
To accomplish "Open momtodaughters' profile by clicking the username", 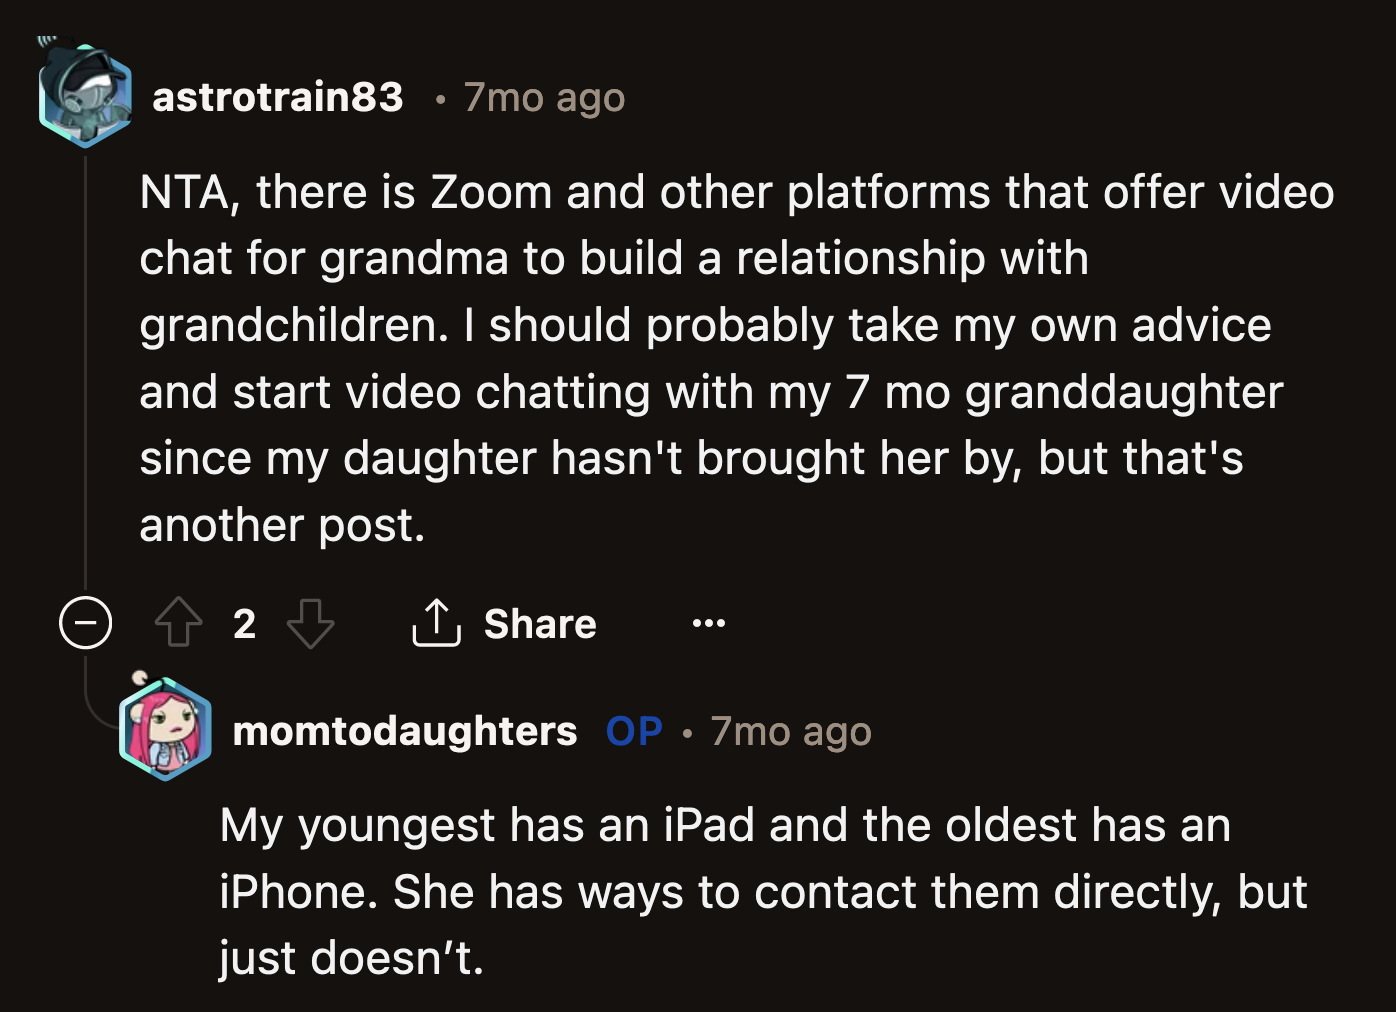I will (404, 731).
